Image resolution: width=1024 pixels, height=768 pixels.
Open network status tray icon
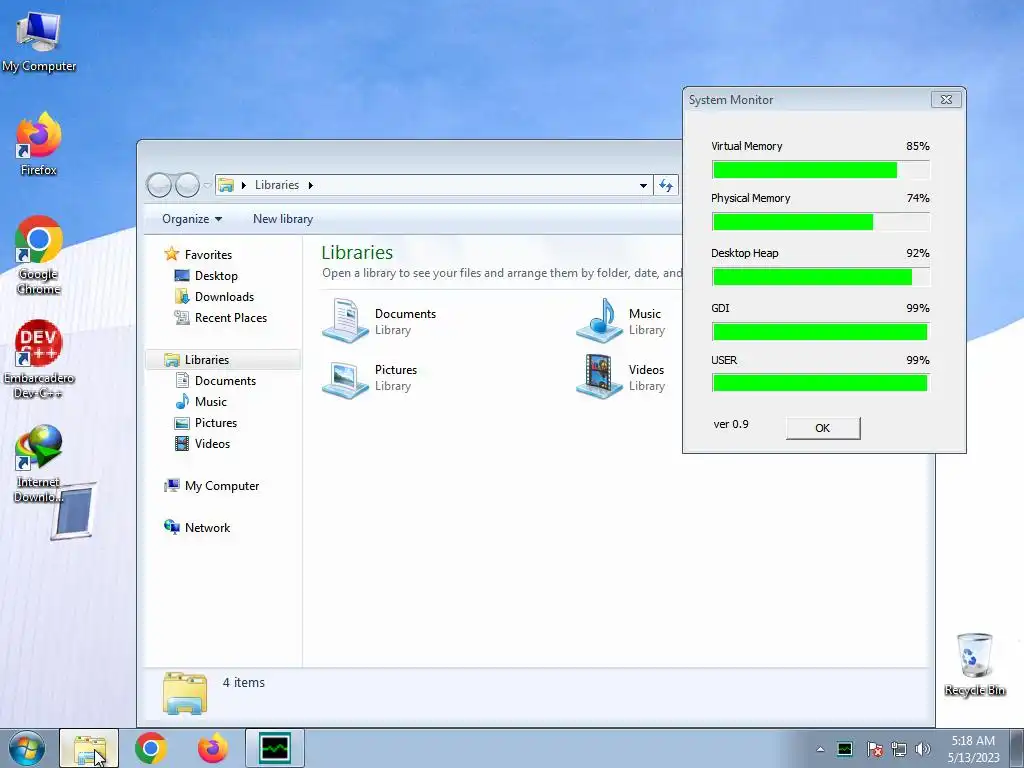(899, 749)
